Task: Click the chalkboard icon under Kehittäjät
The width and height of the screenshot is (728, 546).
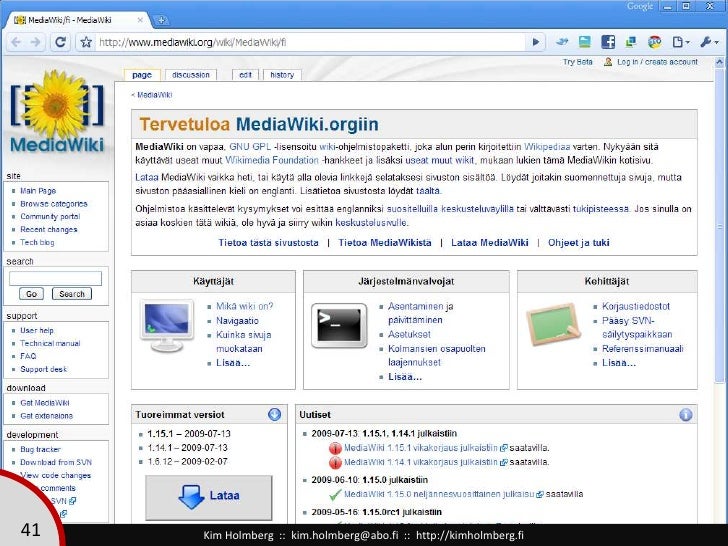Action: pos(553,324)
